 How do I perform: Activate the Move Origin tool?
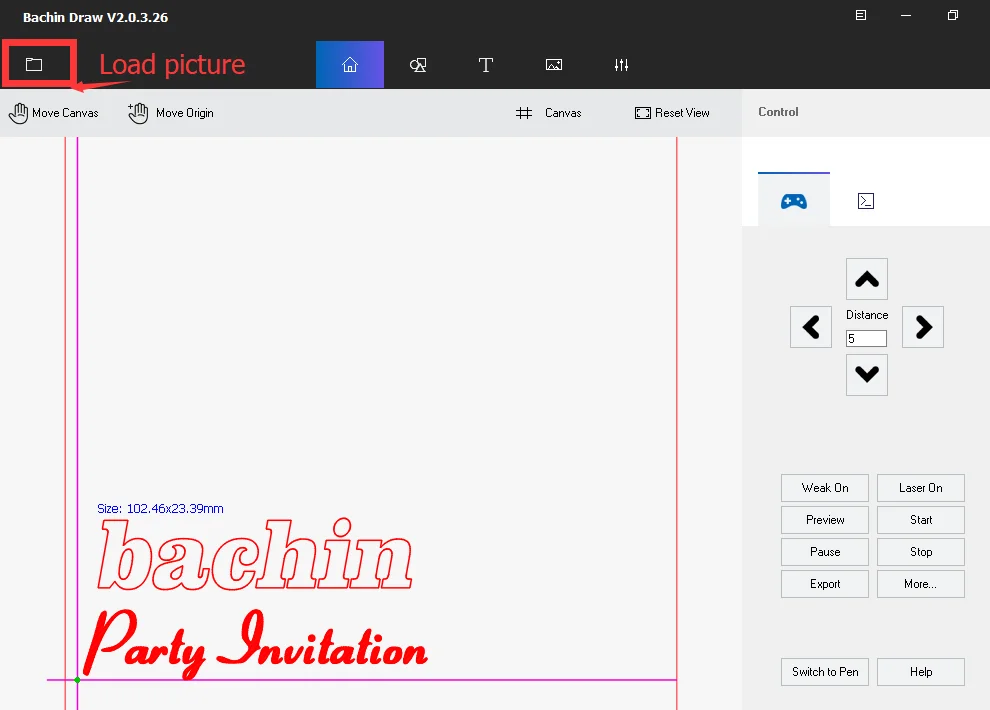pyautogui.click(x=171, y=113)
